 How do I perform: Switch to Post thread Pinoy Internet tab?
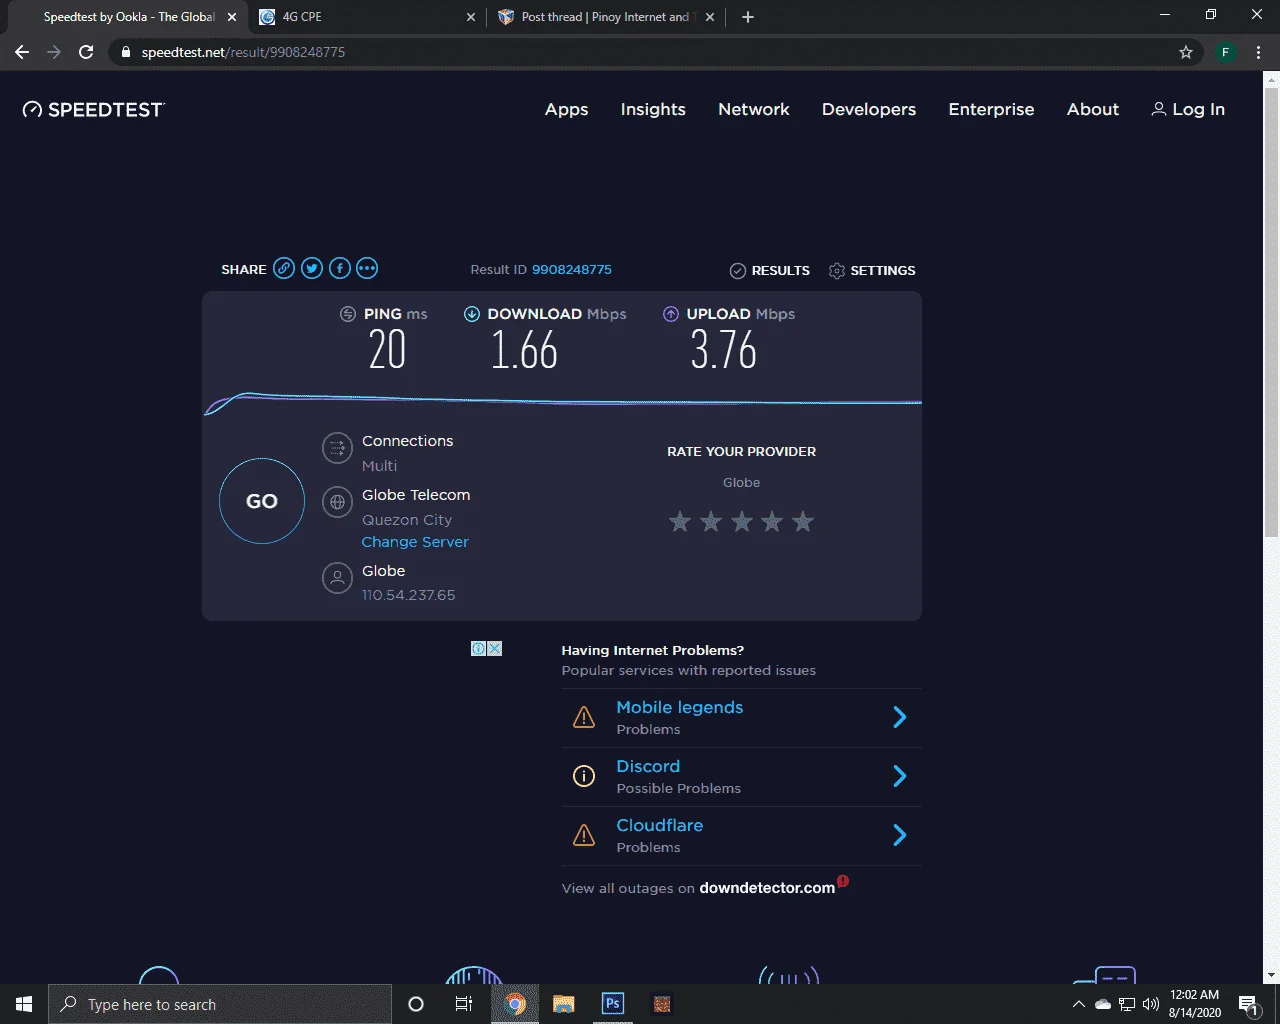[606, 17]
